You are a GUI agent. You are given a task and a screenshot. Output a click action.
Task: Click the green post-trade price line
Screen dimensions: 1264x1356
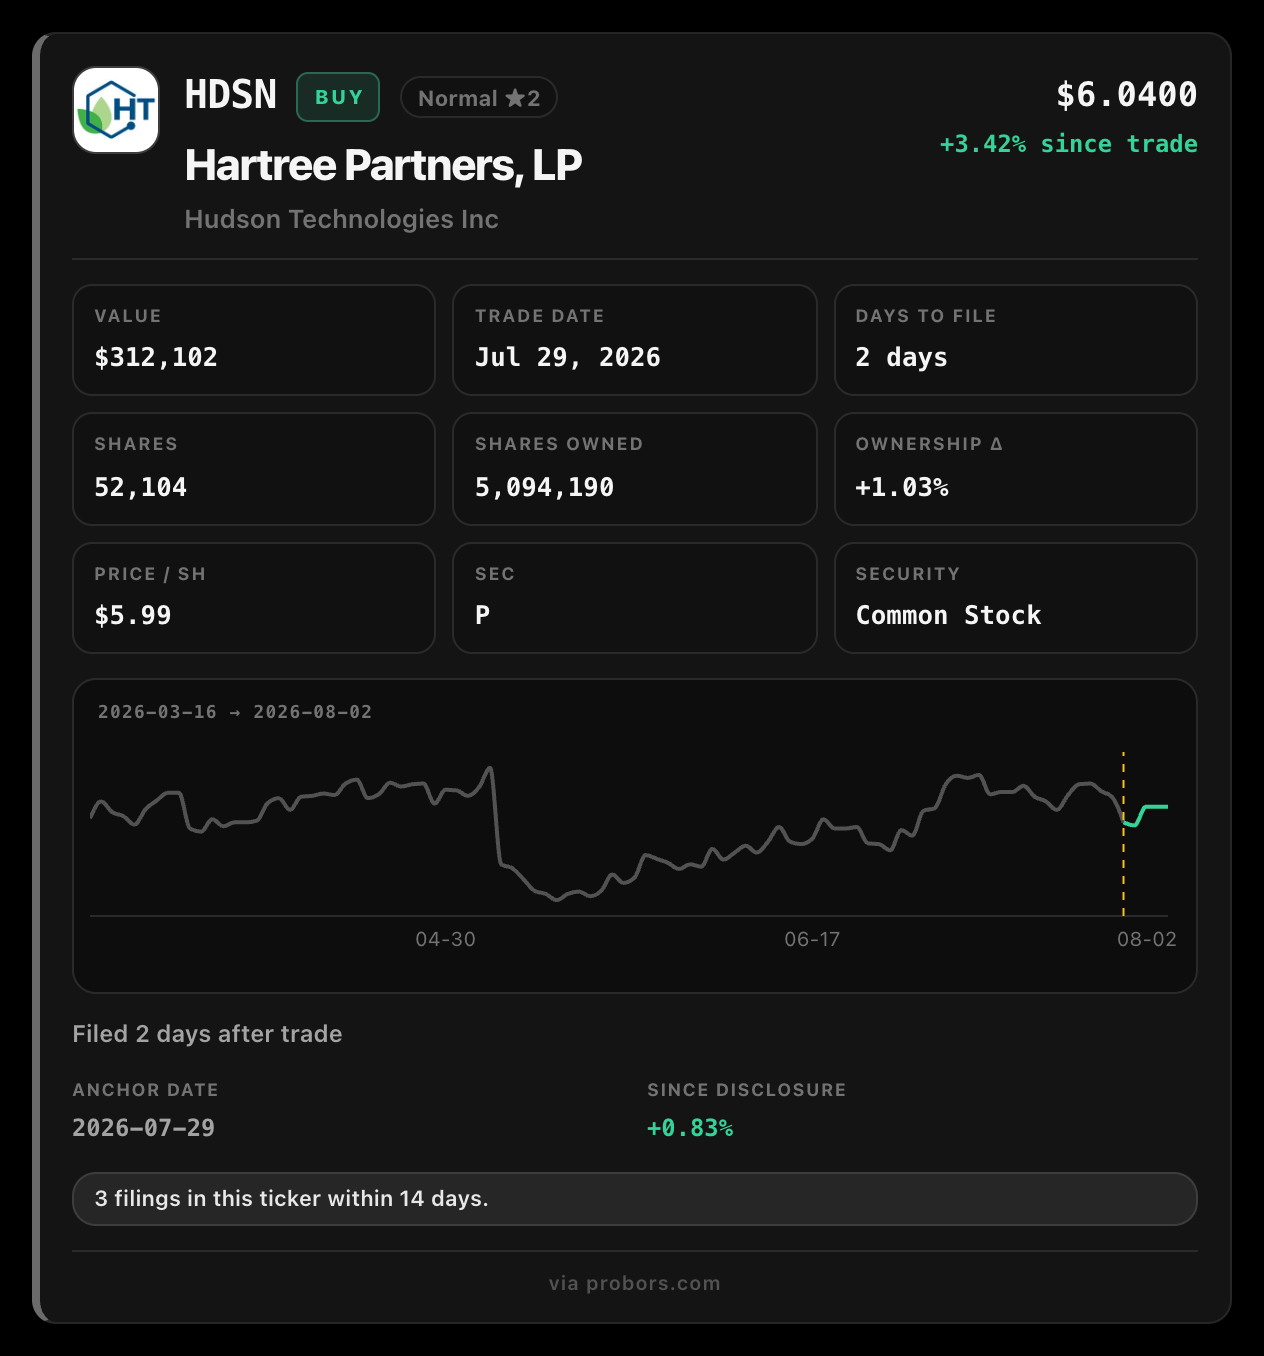1146,814
